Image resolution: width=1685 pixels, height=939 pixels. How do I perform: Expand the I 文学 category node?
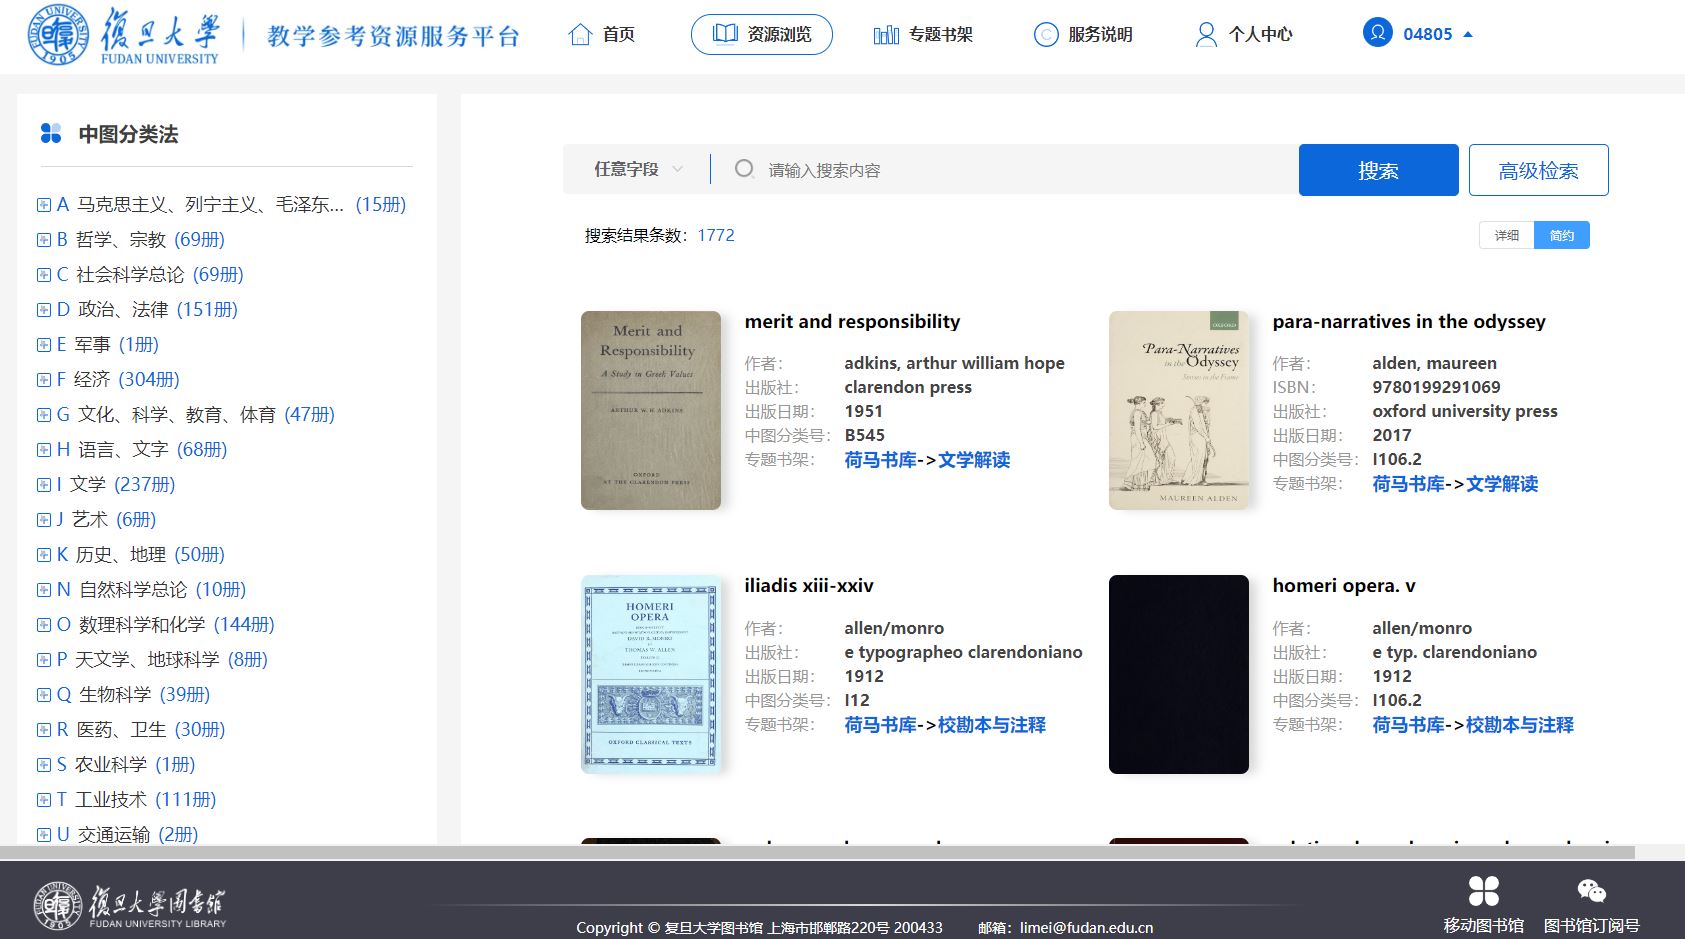[x=44, y=485]
